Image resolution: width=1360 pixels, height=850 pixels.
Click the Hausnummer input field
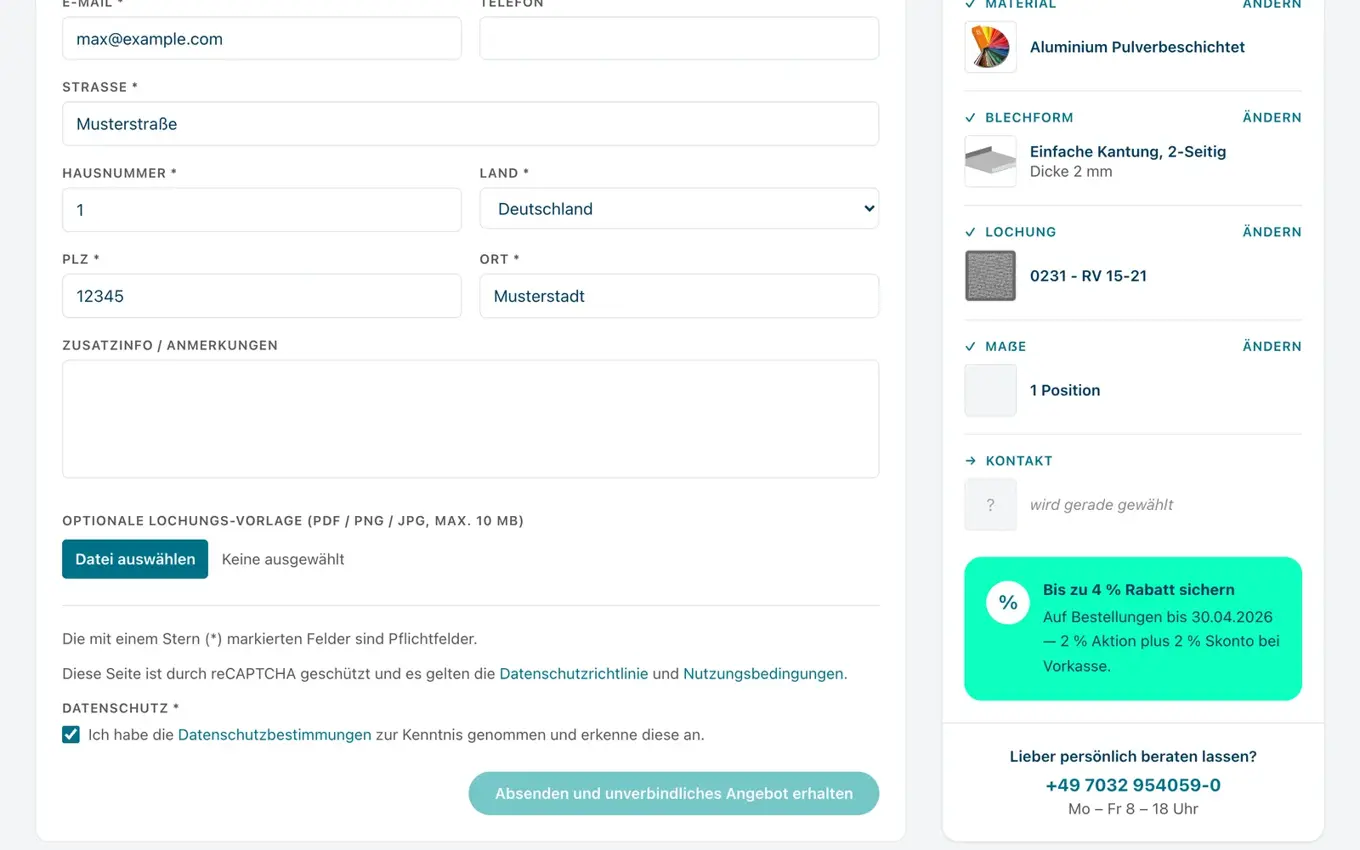point(262,210)
